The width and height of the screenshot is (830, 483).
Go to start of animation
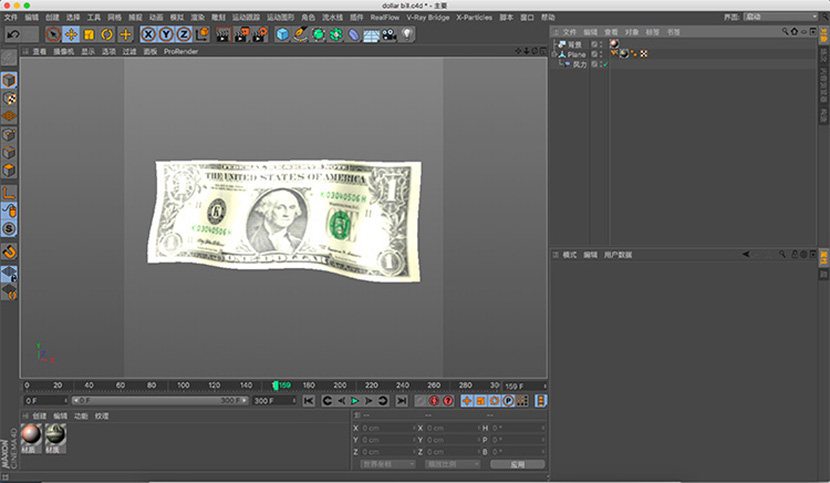click(309, 401)
